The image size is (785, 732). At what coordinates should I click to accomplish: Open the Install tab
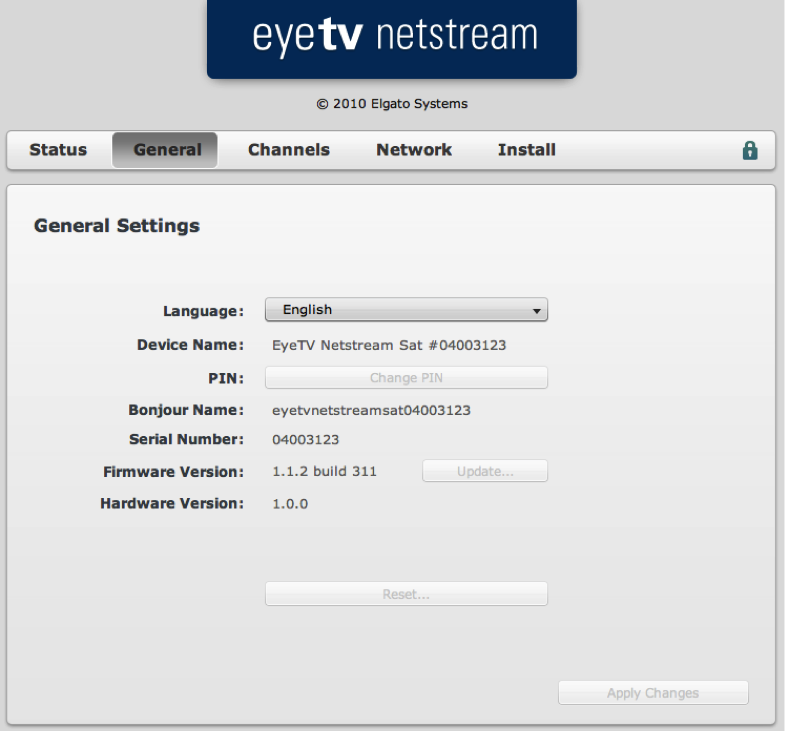click(527, 150)
